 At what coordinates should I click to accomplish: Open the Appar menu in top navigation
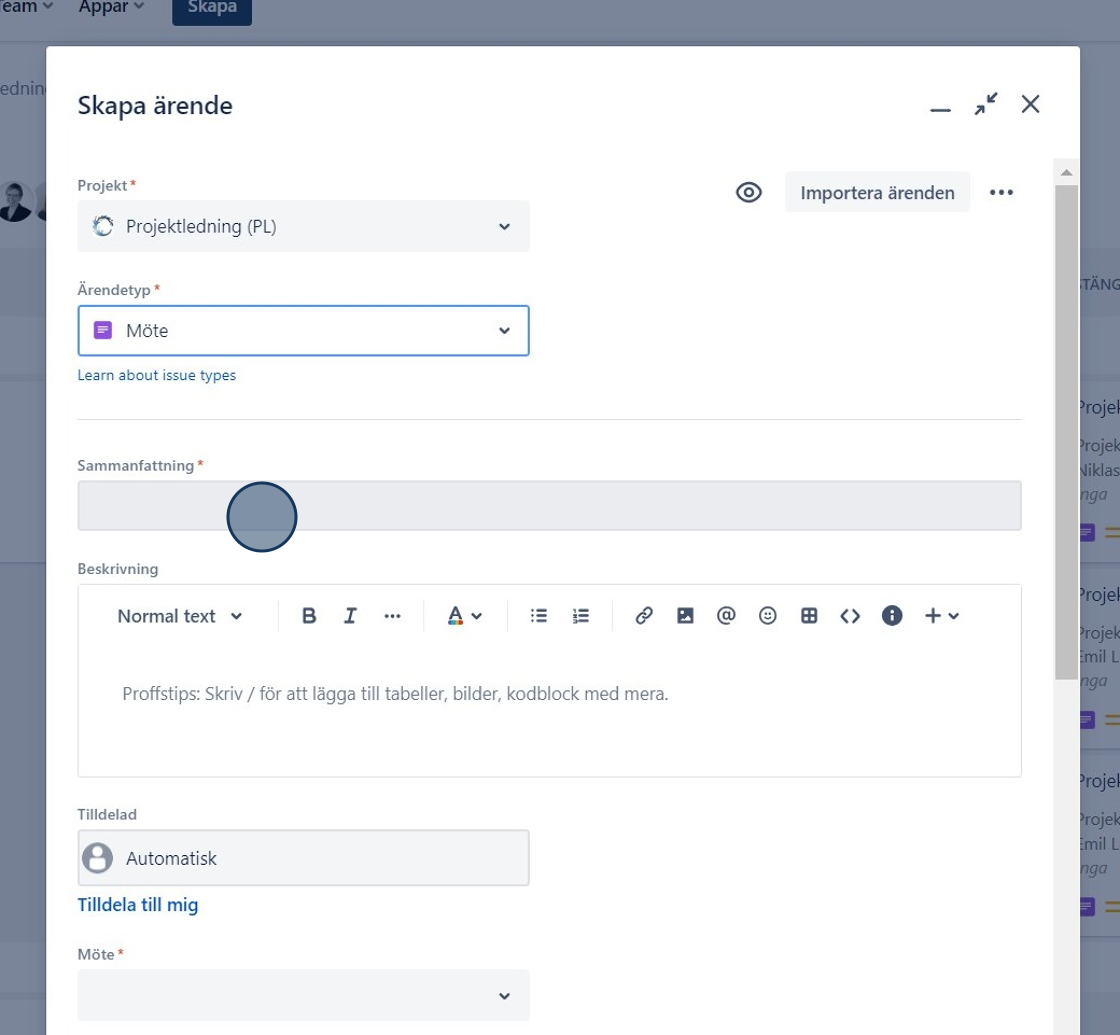111,7
